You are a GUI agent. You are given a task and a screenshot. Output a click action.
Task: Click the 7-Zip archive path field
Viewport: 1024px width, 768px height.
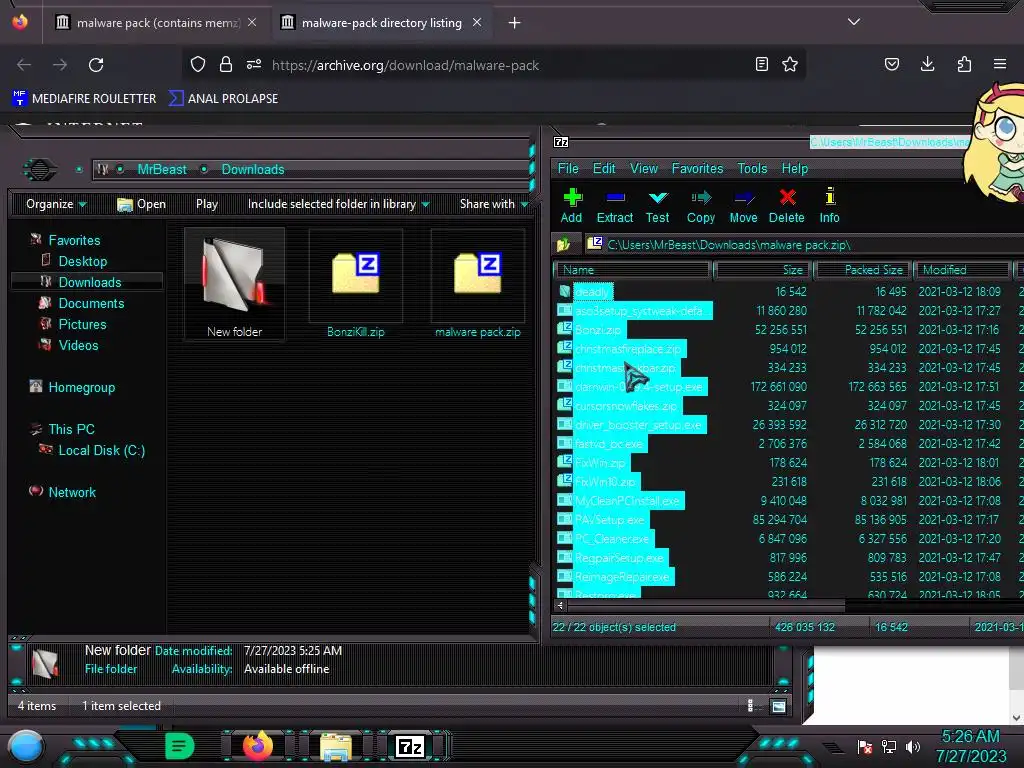point(803,245)
